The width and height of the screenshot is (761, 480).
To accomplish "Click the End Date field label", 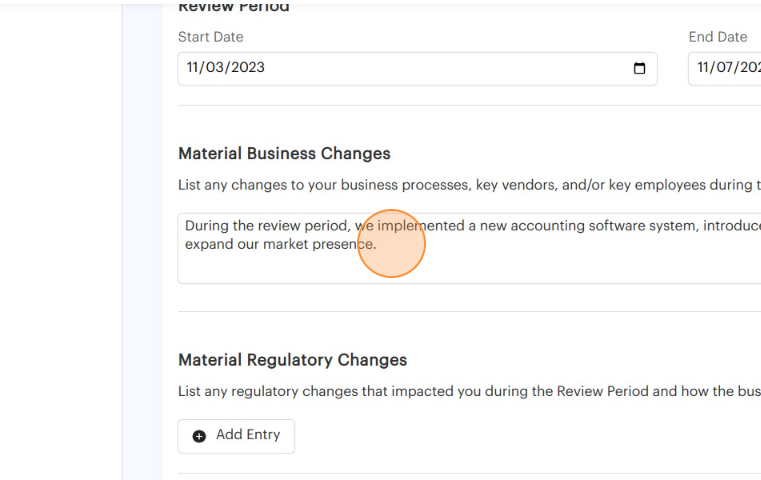I will pyautogui.click(x=717, y=37).
